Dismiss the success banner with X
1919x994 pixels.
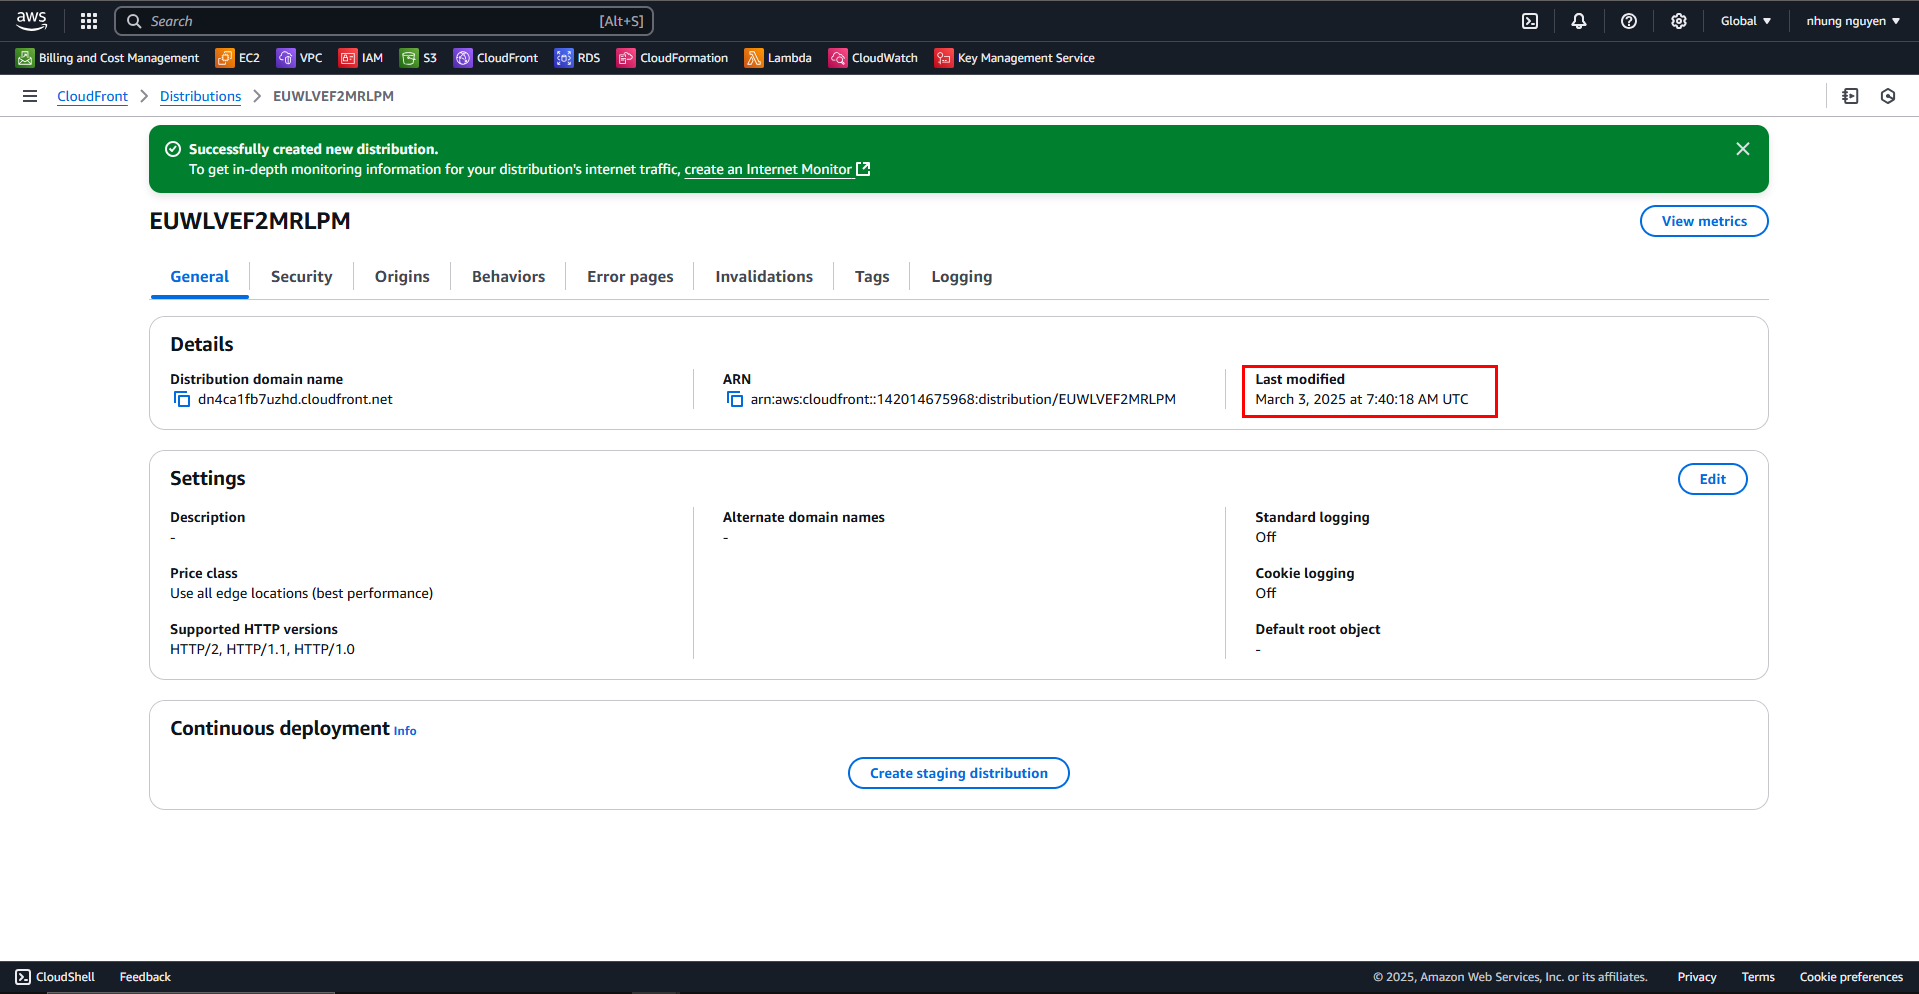coord(1743,149)
